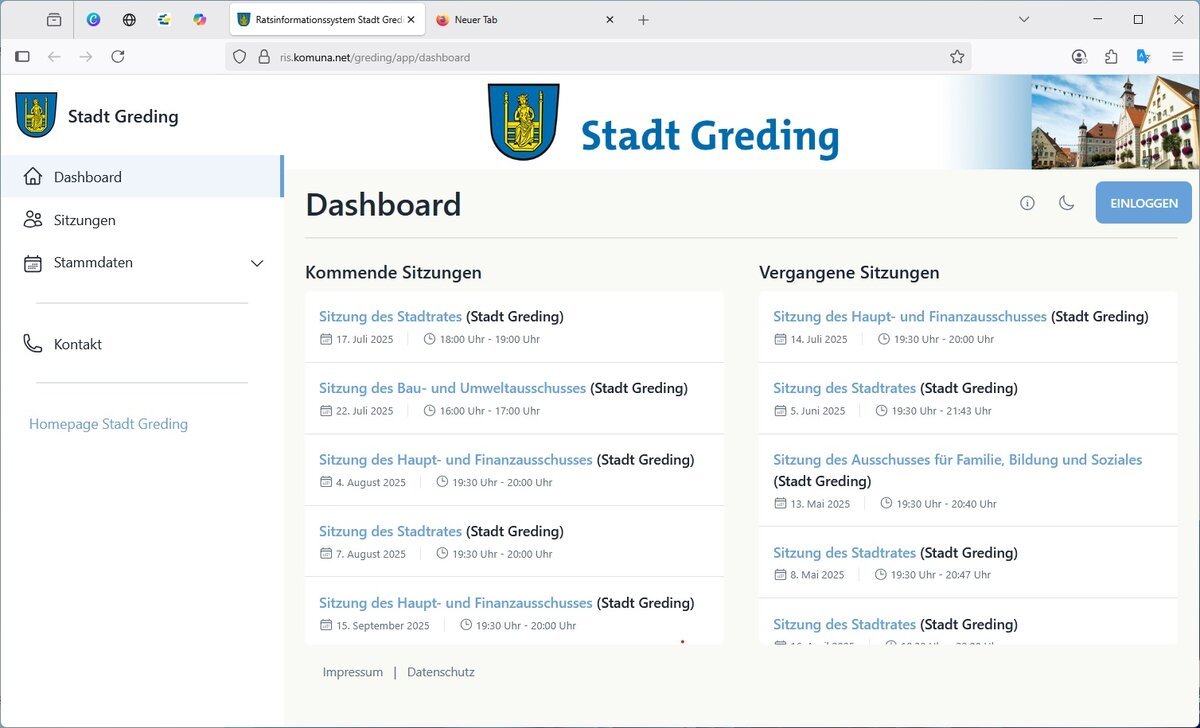Open past Haupt- und Finanzausschuss session 14. Juli
The image size is (1200, 728).
pos(910,317)
